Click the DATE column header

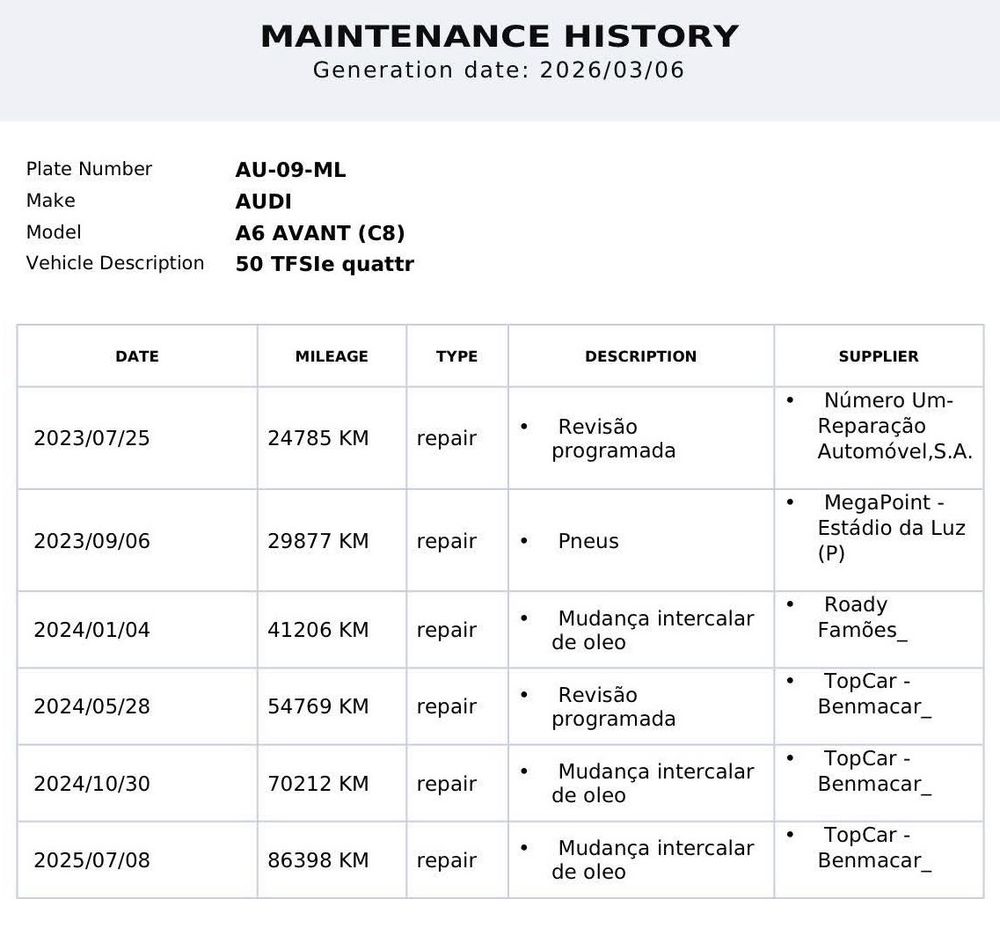coord(137,356)
